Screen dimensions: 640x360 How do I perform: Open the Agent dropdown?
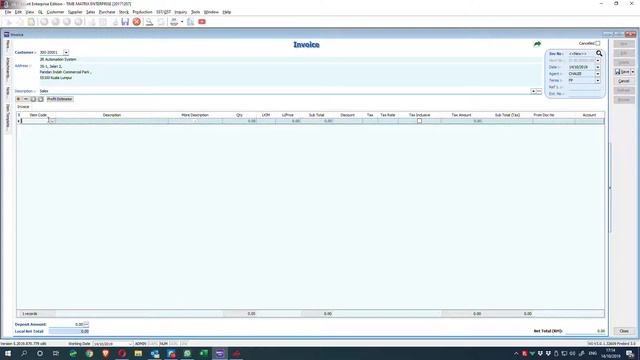pyautogui.click(x=598, y=74)
